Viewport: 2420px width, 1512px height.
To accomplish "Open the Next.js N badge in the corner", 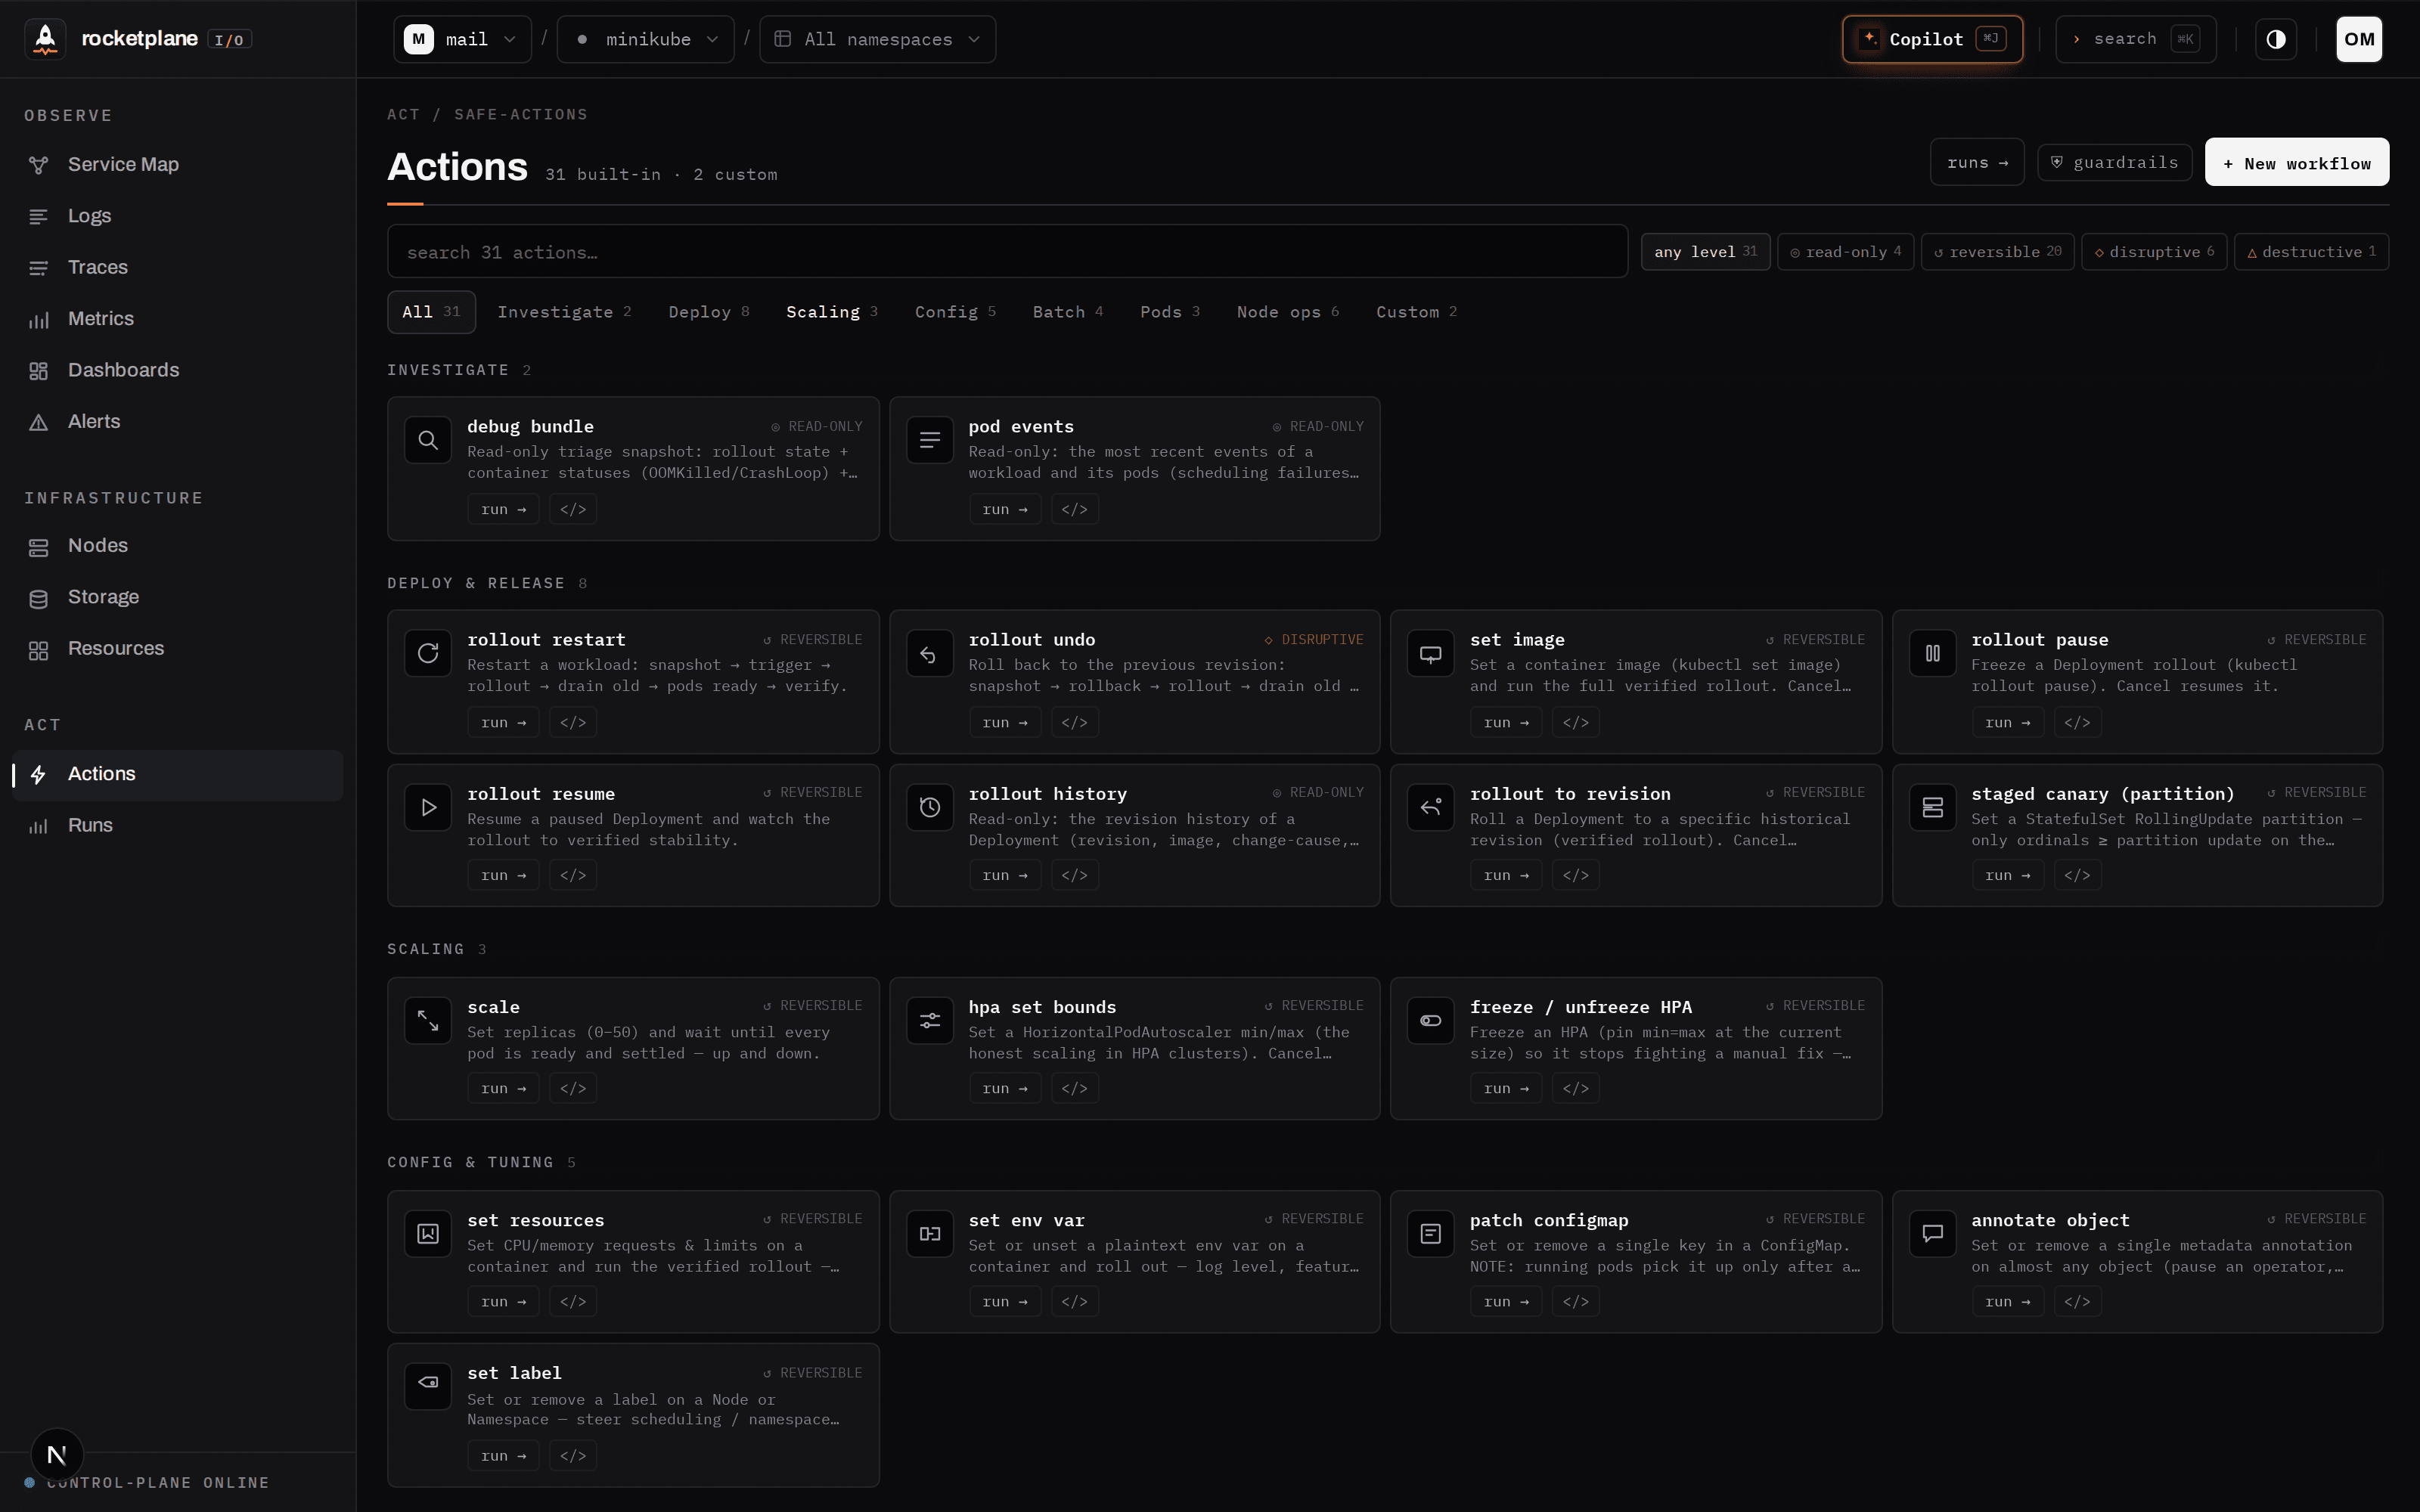I will point(57,1454).
